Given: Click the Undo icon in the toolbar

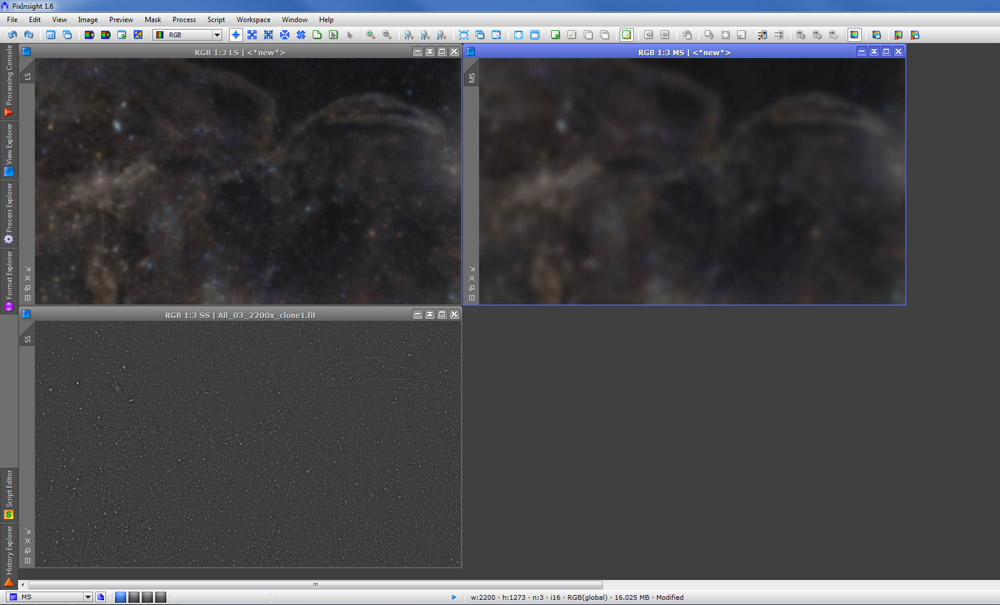Looking at the screenshot, I should [x=12, y=35].
